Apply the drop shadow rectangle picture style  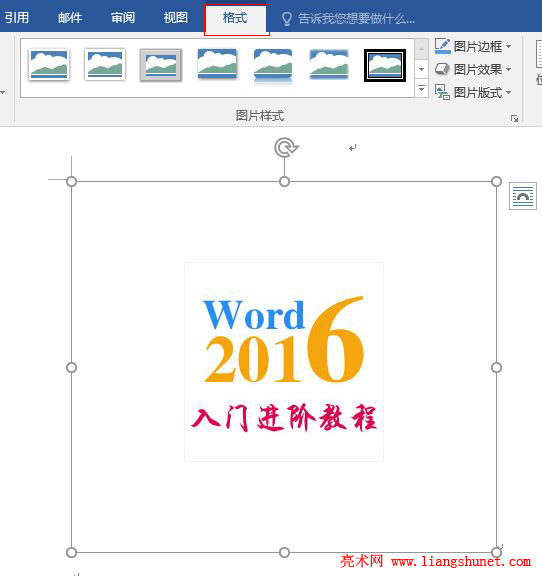(217, 64)
